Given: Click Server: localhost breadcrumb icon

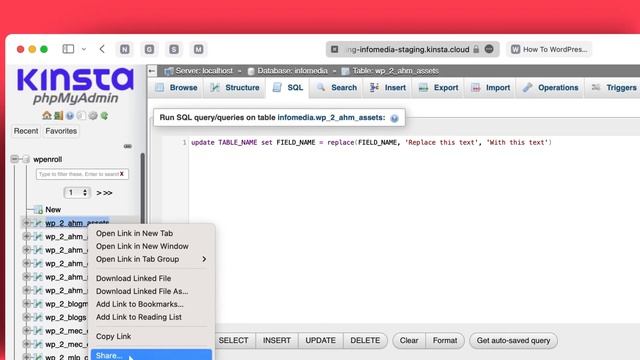Looking at the screenshot, I should click(169, 71).
